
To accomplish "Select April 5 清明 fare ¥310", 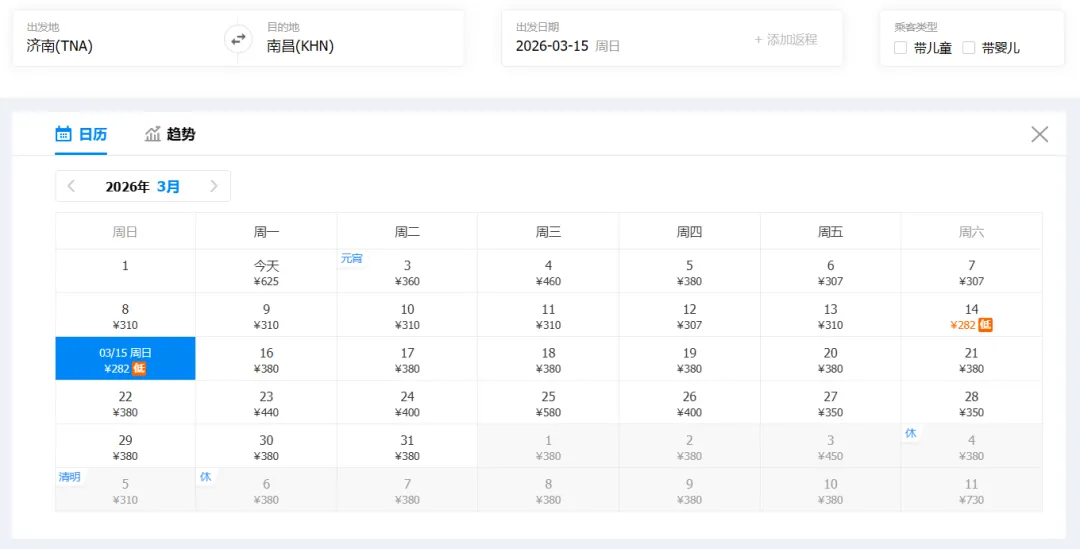I will coord(125,490).
